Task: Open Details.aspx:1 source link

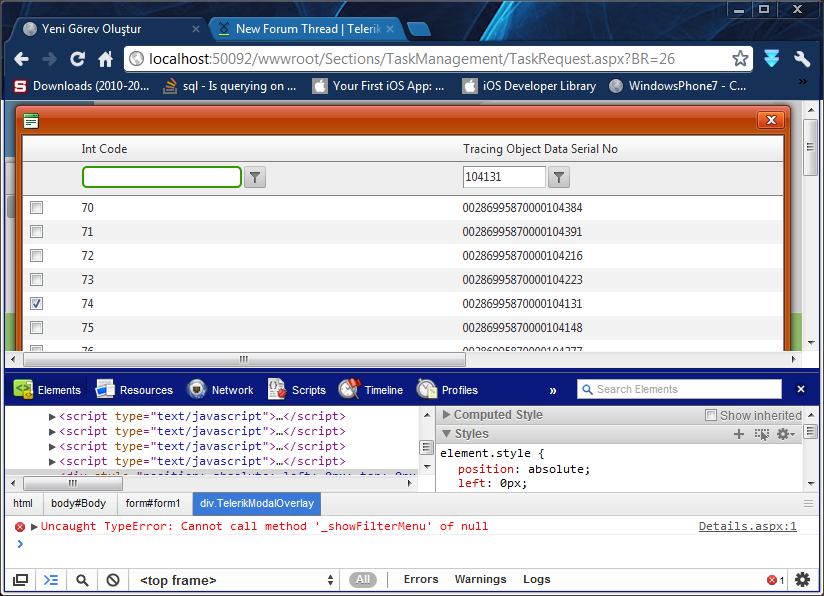Action: click(x=747, y=526)
